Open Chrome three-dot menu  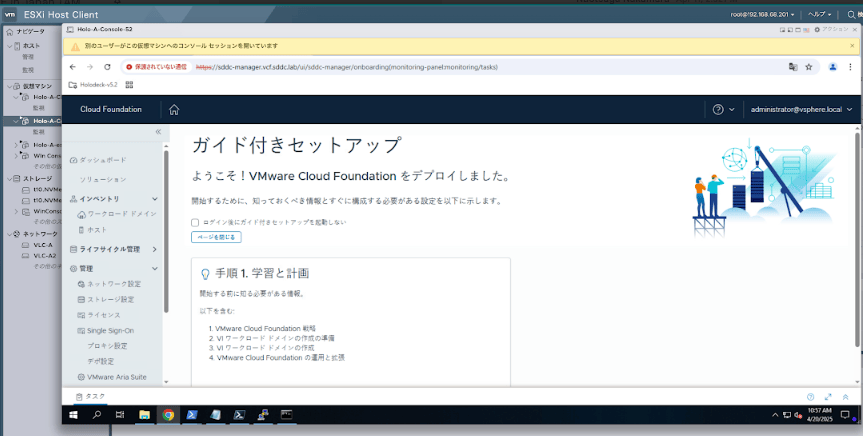851,67
